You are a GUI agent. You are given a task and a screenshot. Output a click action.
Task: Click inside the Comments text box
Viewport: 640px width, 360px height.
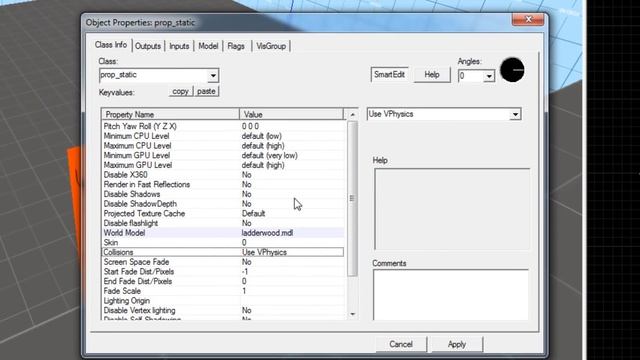click(x=451, y=295)
